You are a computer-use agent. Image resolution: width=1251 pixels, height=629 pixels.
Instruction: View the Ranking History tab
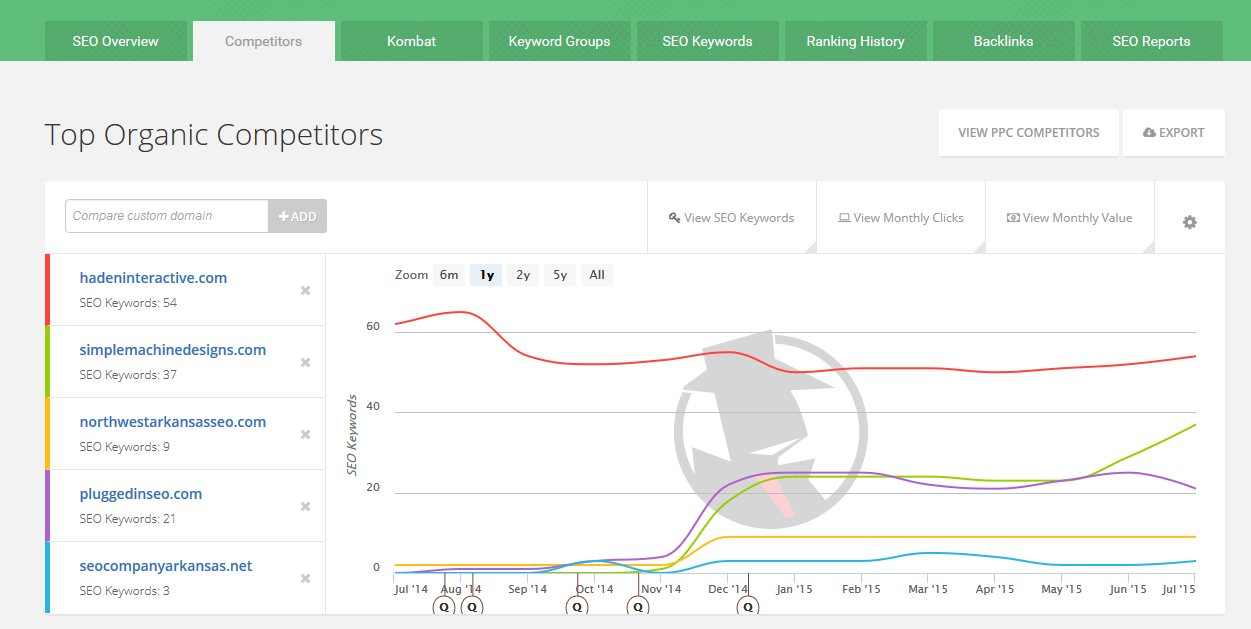click(856, 41)
